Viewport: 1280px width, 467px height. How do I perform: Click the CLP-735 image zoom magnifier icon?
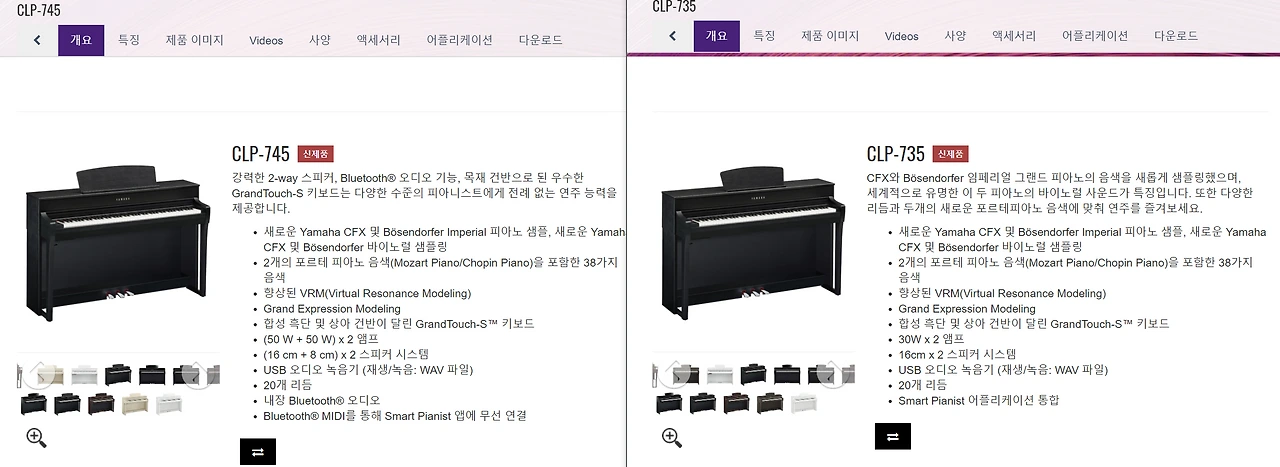pos(672,437)
